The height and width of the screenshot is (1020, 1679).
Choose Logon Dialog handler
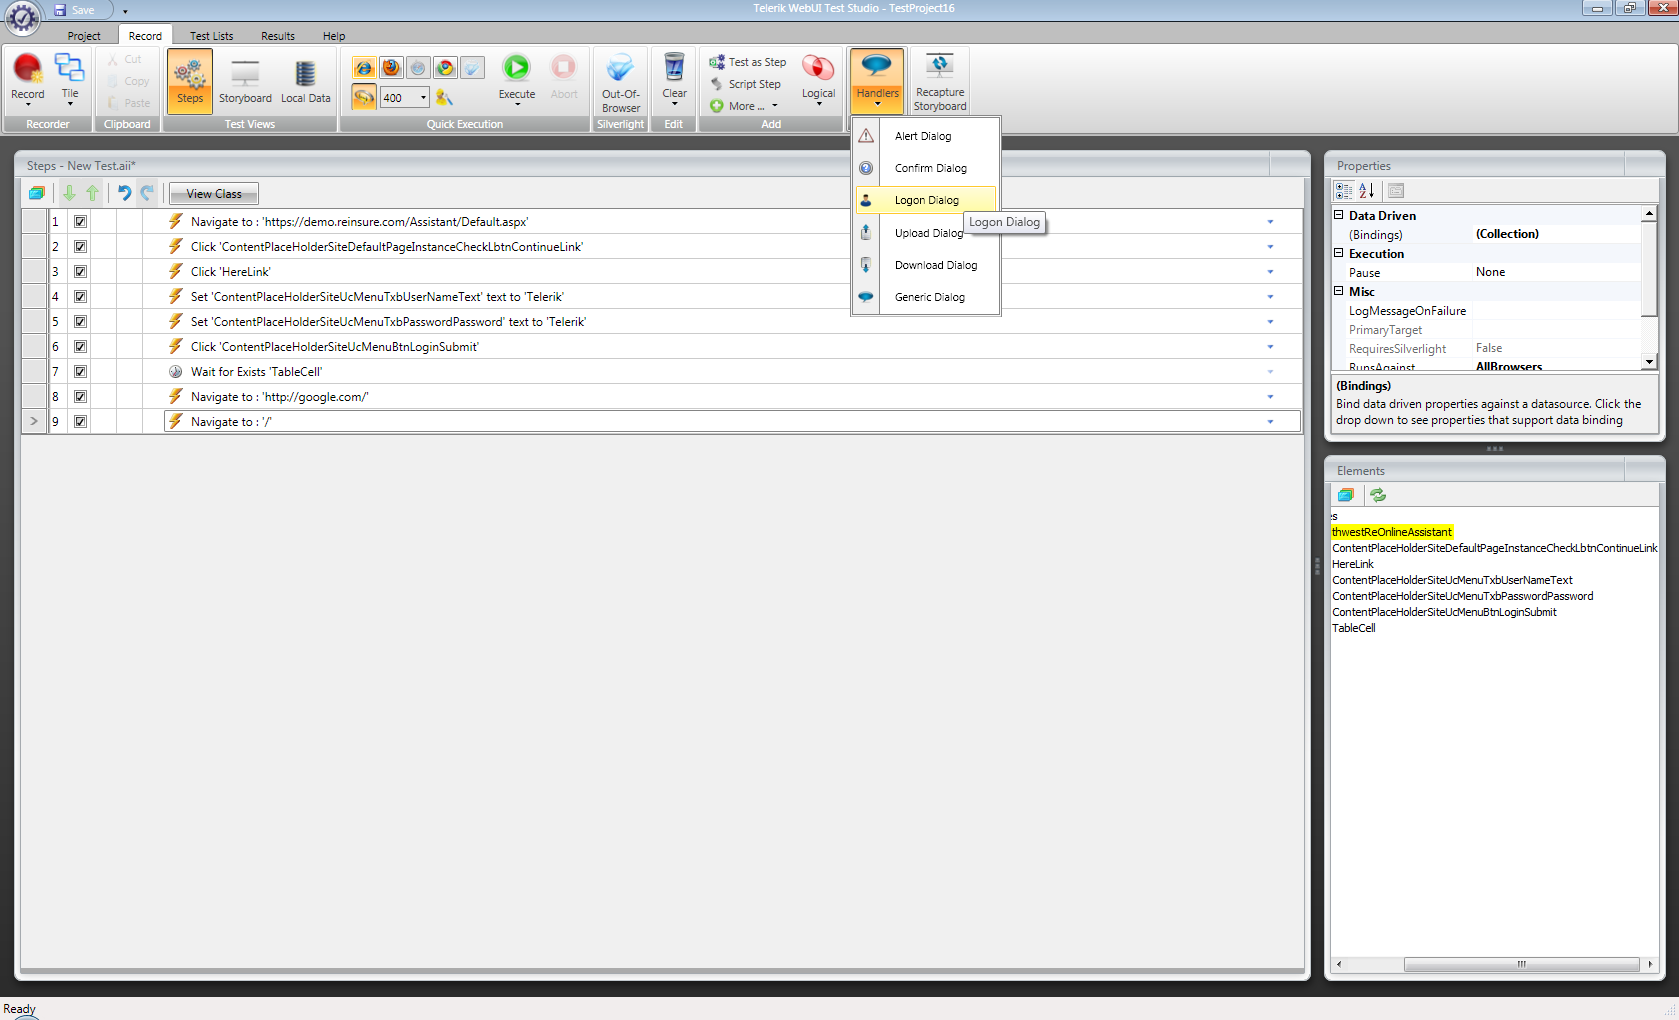click(x=926, y=200)
